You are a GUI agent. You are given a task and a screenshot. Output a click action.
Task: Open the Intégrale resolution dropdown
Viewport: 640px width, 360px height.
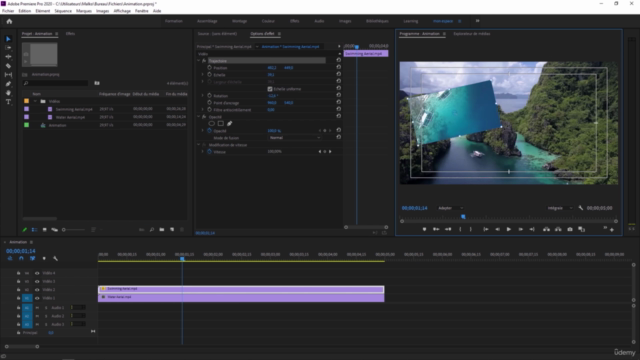click(x=560, y=208)
